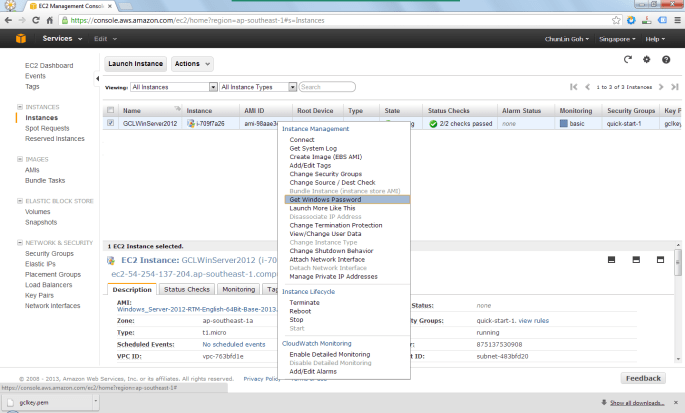The image size is (685, 413).
Task: Choose Reboot in context menu
Action: (x=300, y=311)
